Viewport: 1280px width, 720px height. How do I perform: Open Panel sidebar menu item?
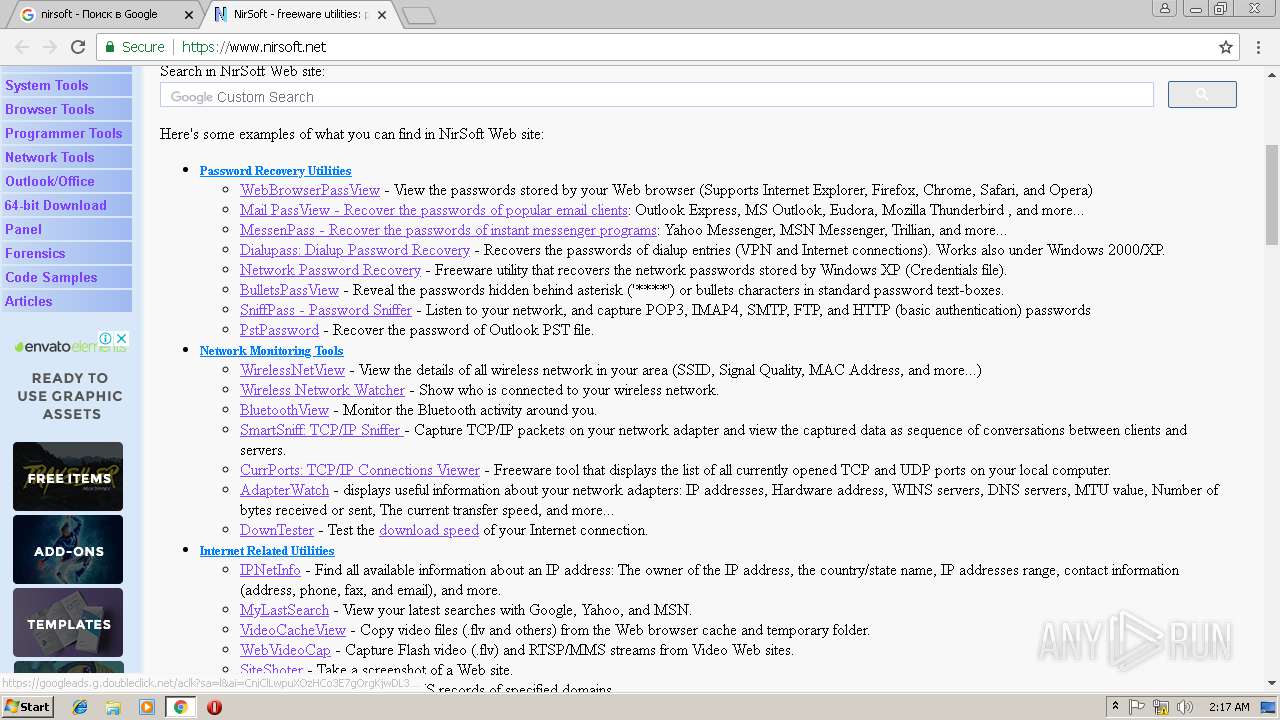pos(66,229)
